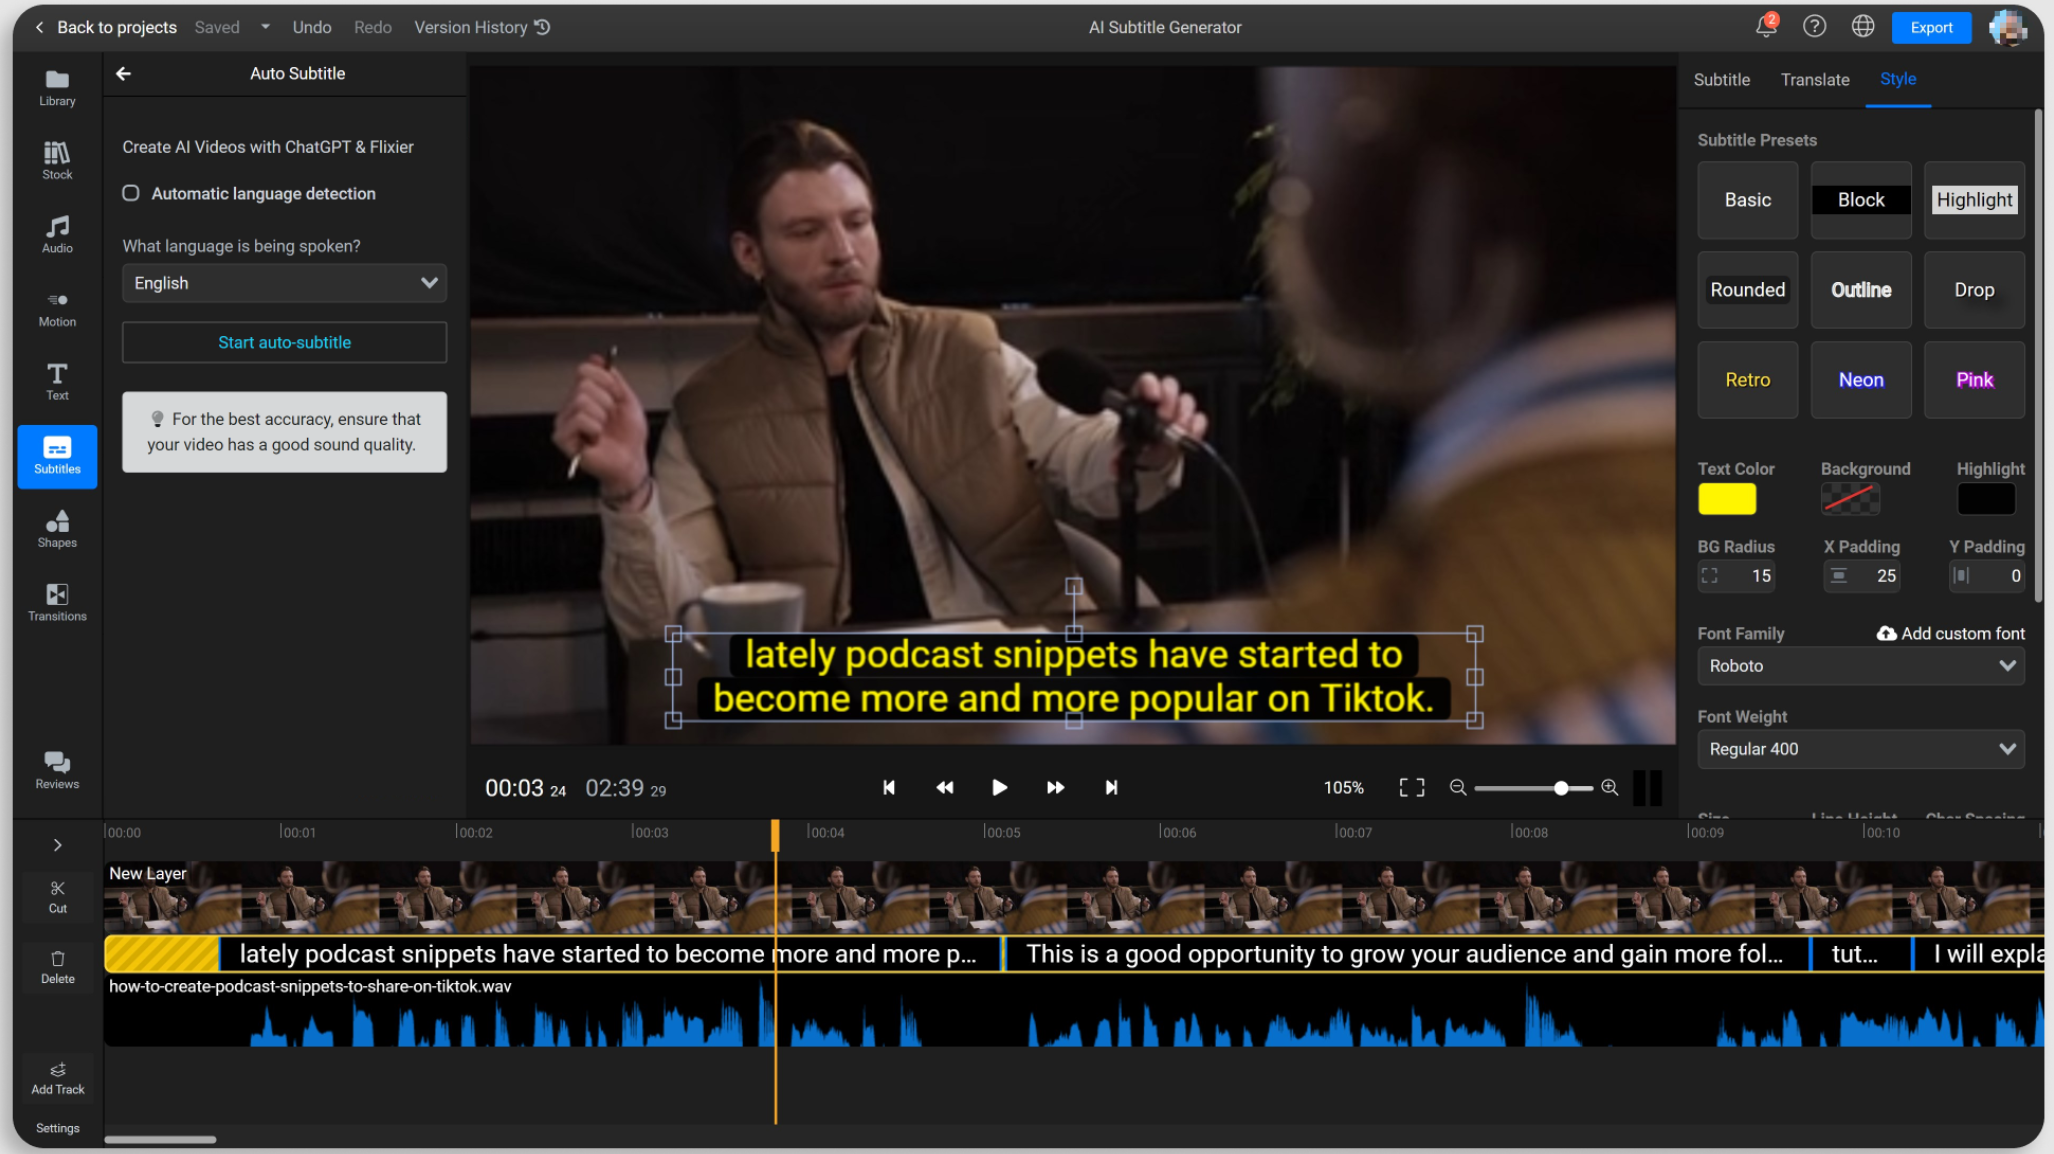Click the notifications bell icon

point(1766,27)
